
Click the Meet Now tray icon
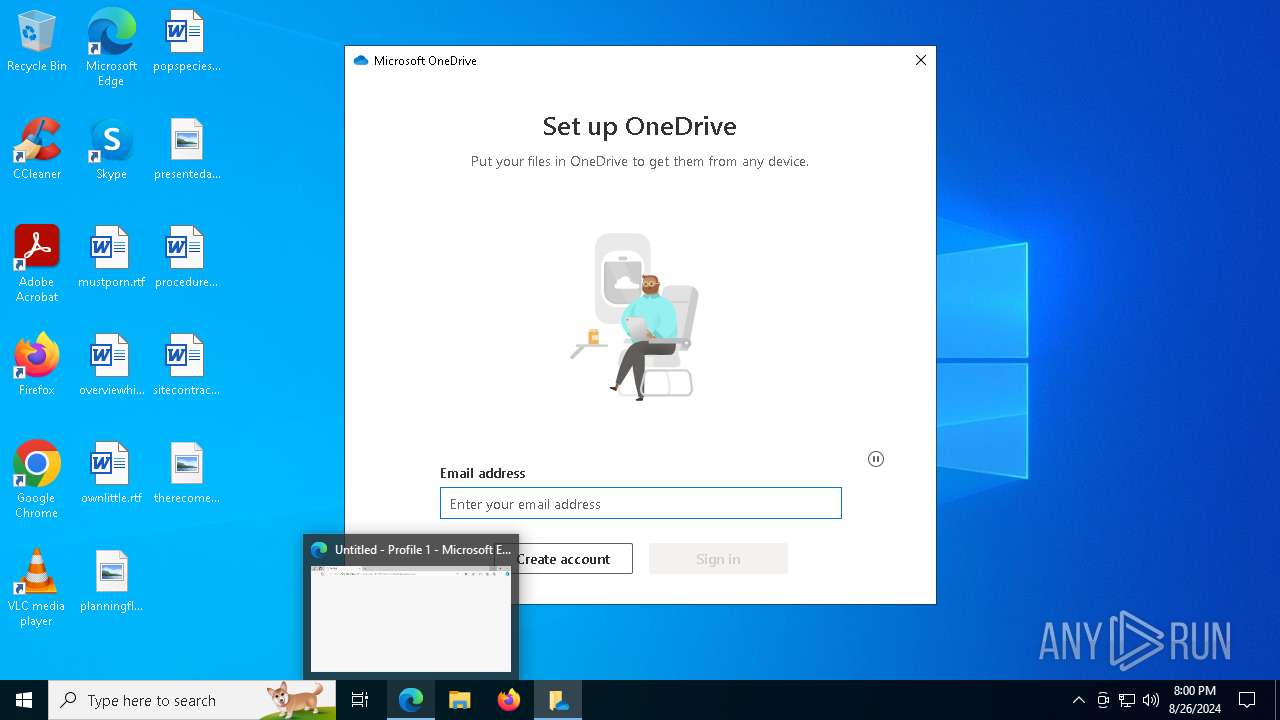coord(1103,700)
